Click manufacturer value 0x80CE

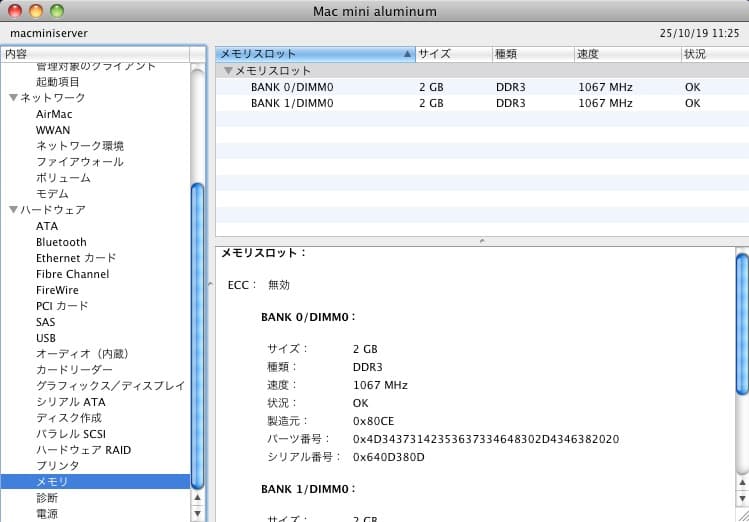pos(374,421)
